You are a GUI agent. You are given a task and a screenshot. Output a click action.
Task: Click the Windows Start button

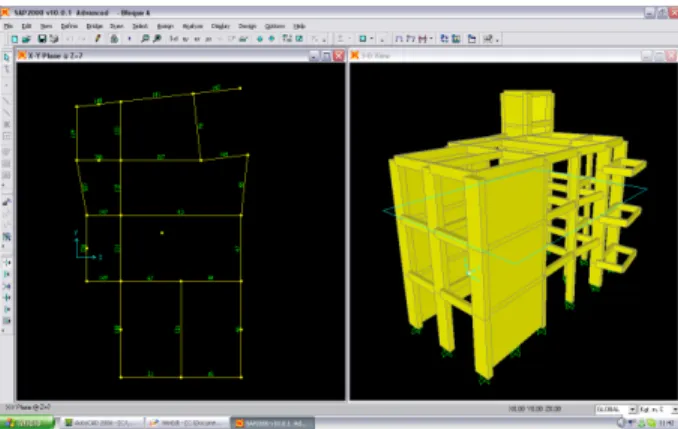[x=27, y=423]
